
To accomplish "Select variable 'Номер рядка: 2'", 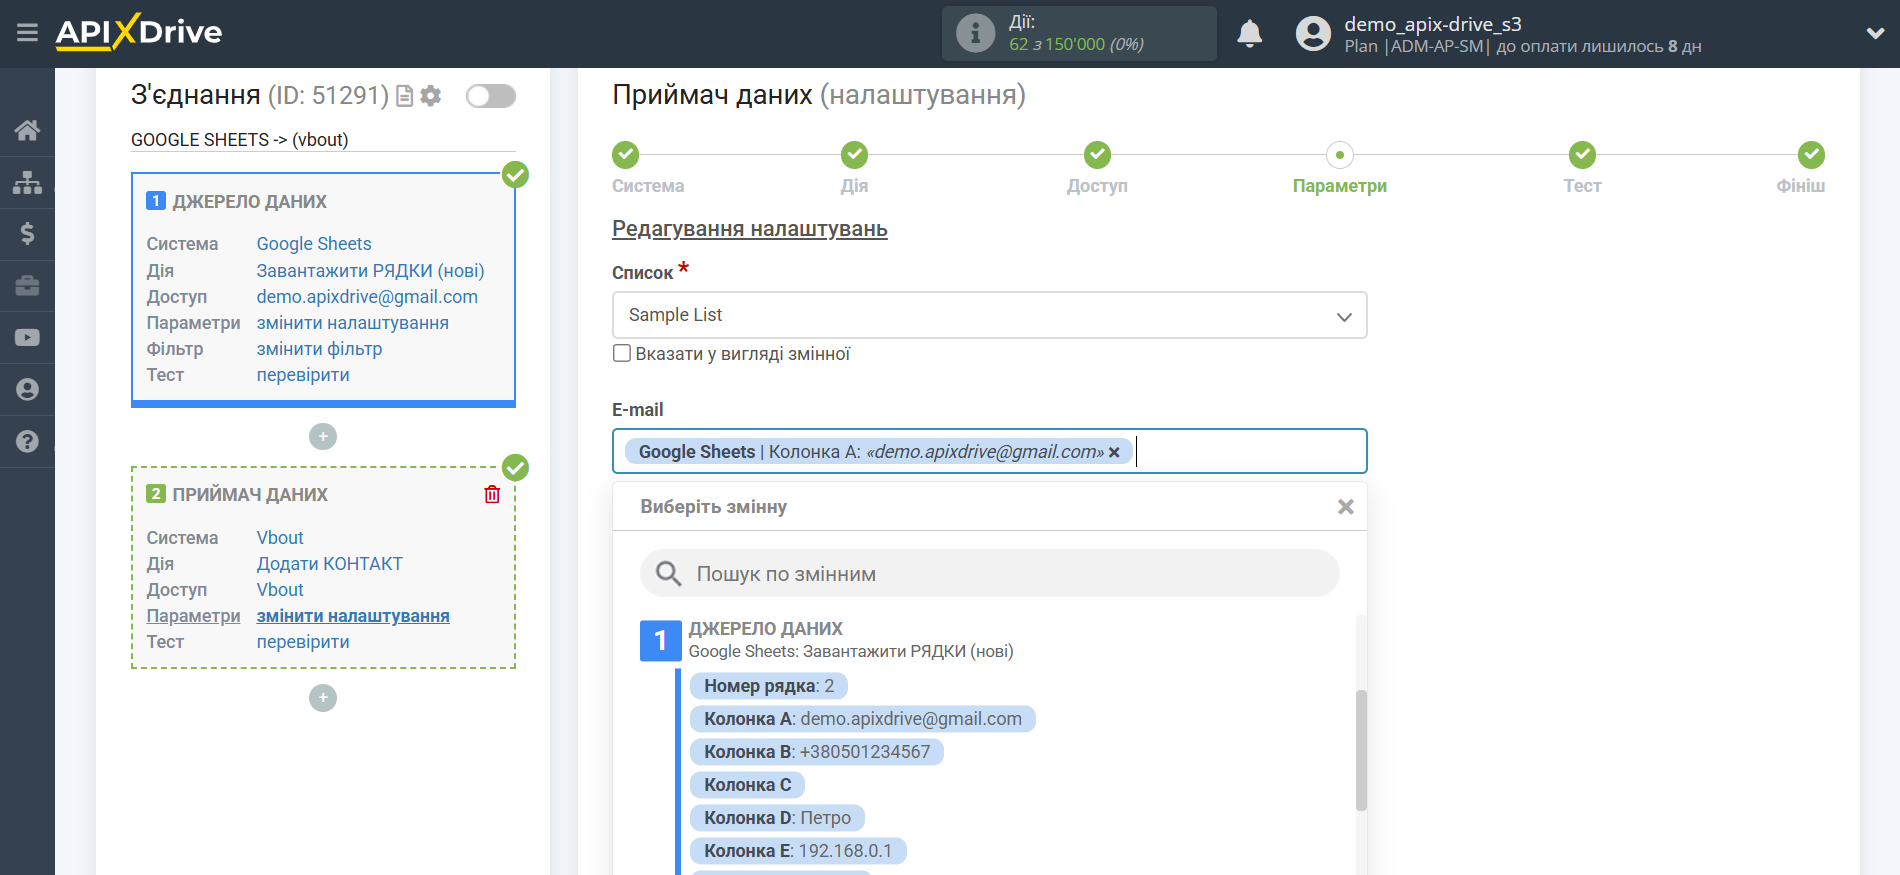I will (x=769, y=686).
